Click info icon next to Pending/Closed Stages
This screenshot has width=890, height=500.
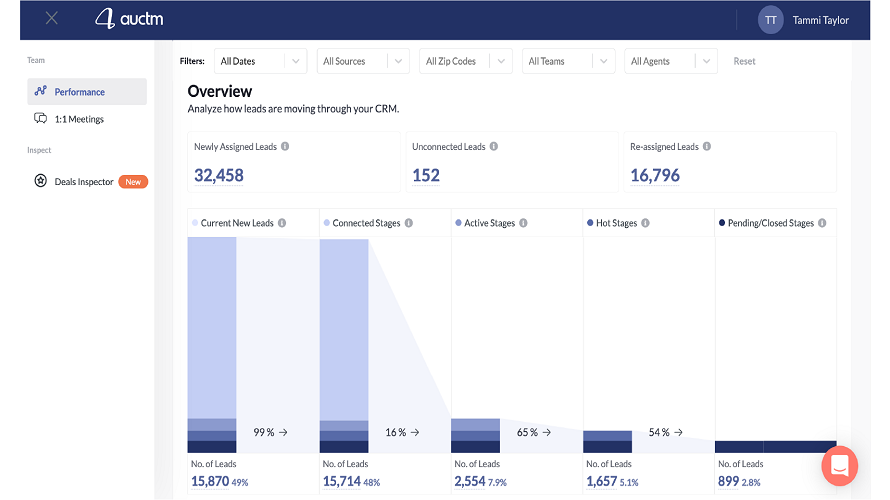click(823, 223)
